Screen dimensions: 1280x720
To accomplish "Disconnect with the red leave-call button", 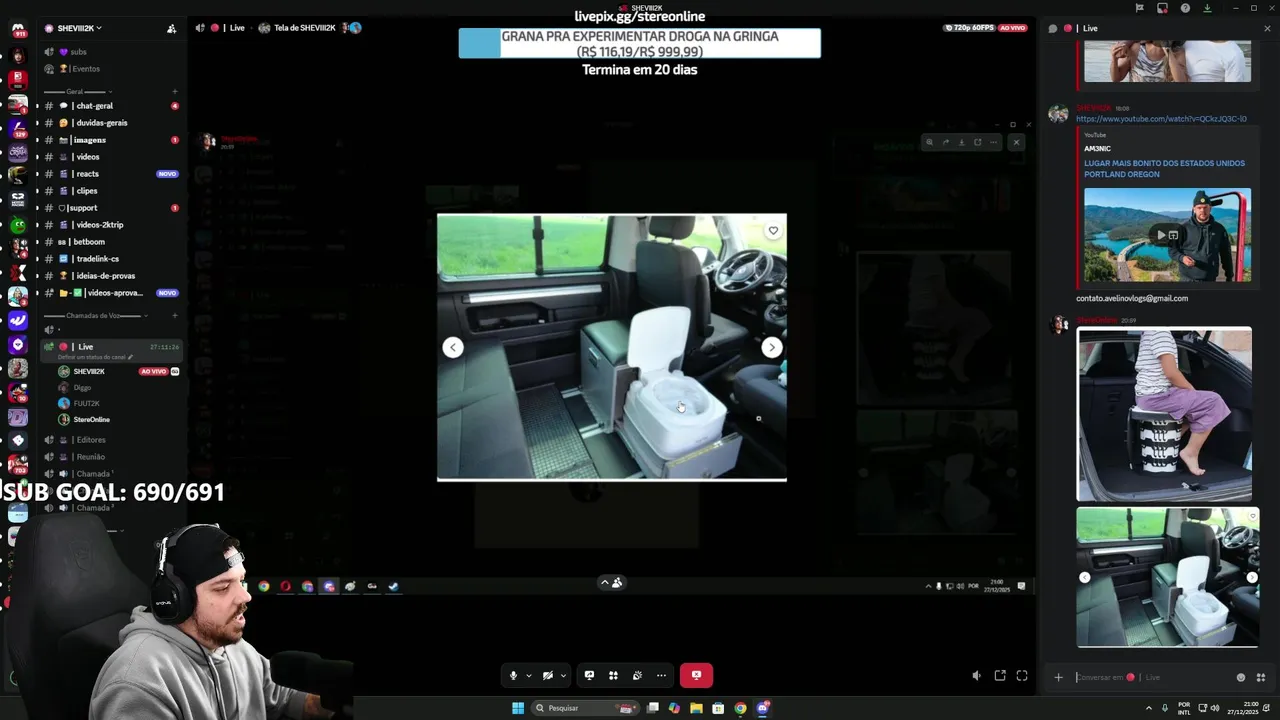I will tap(696, 675).
